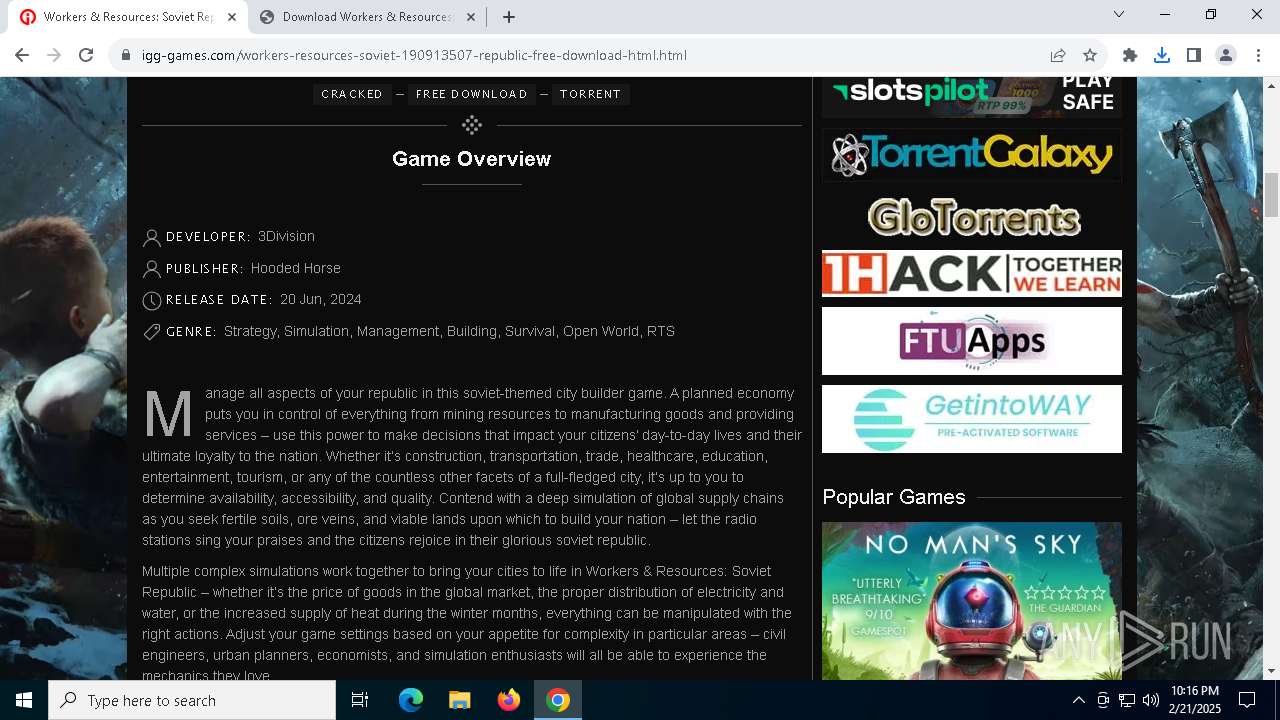Viewport: 1280px width, 720px height.
Task: Switch to Workers & Resources: Soviet Republic tab
Action: click(128, 17)
